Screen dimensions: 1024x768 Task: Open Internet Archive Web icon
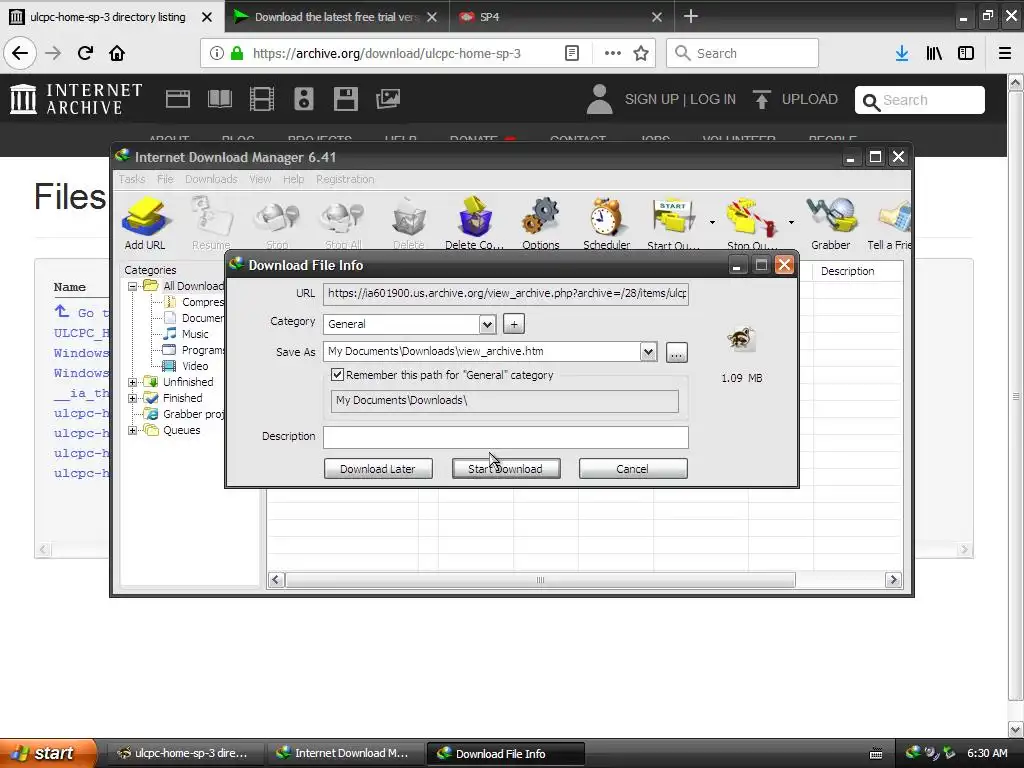[x=178, y=99]
